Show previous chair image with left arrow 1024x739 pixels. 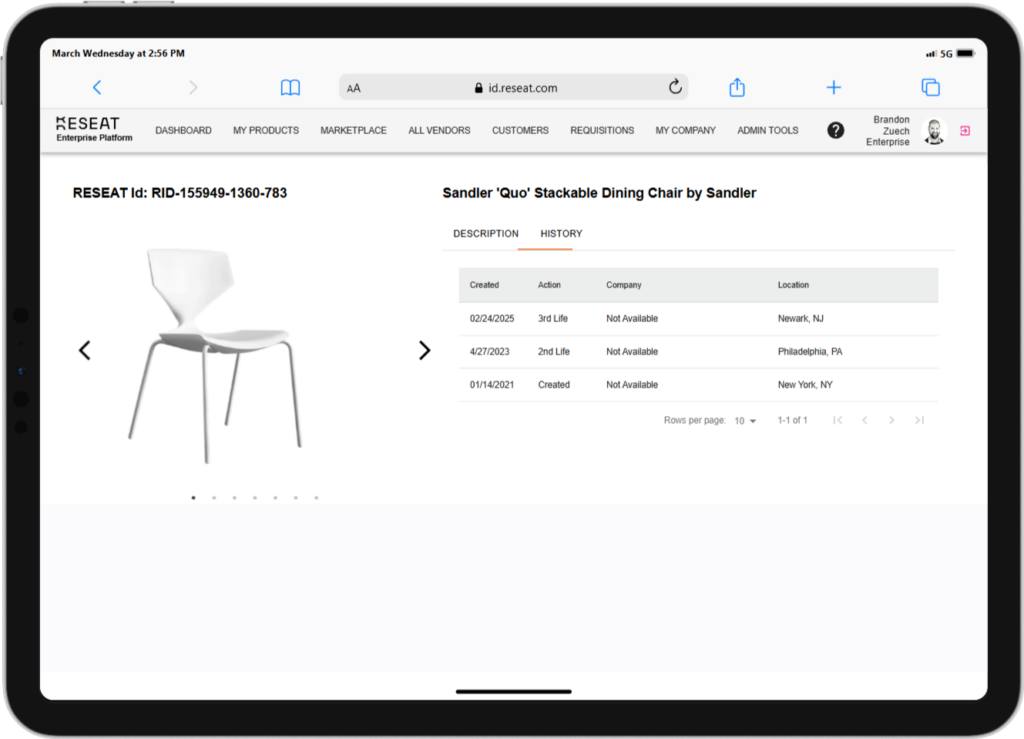pyautogui.click(x=85, y=350)
